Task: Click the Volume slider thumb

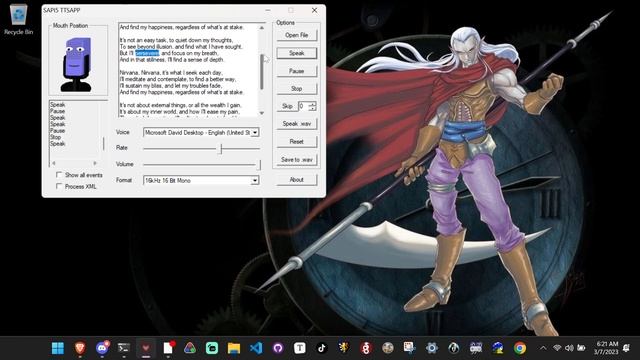Action: (x=259, y=164)
